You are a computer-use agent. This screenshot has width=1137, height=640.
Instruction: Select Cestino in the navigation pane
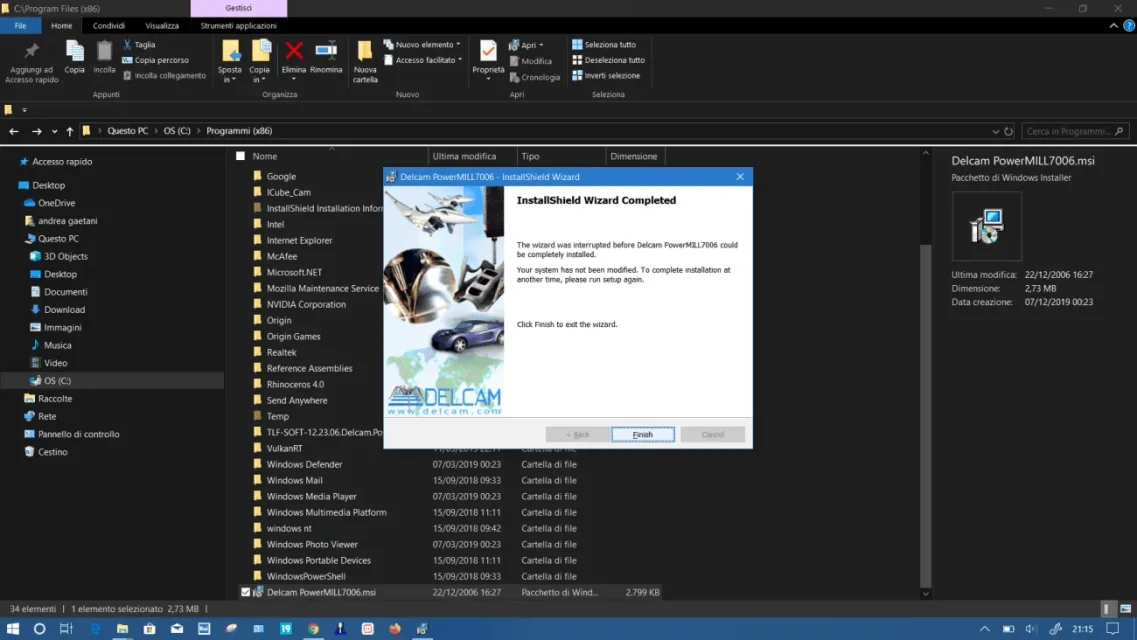[53, 452]
